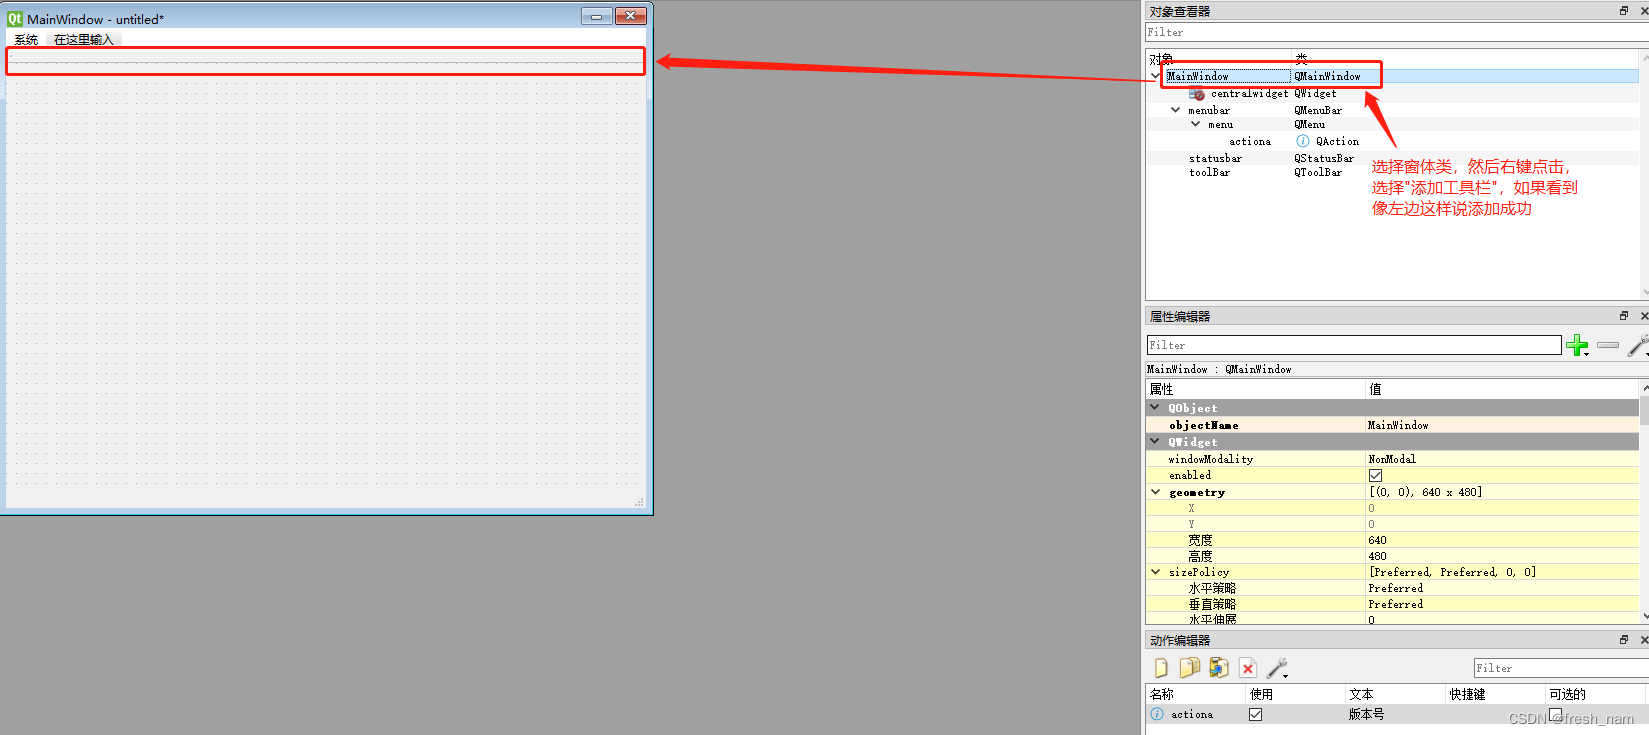Click the actiona info icon in action list
Viewport: 1649px width, 735px height.
pyautogui.click(x=1157, y=714)
